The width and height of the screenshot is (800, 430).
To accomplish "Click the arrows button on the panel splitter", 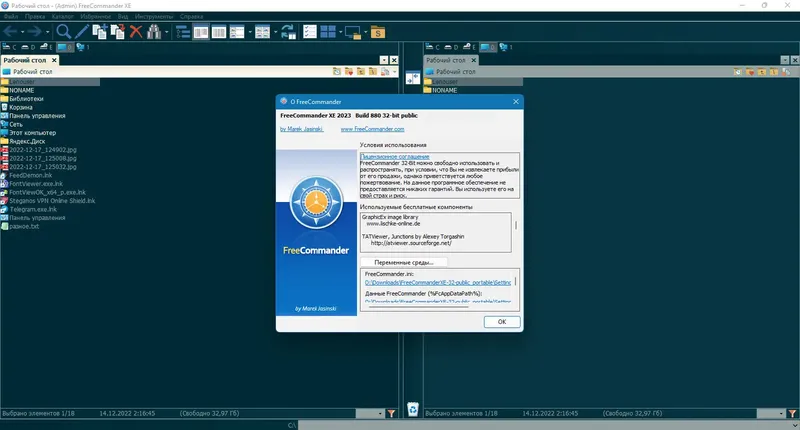I will pyautogui.click(x=413, y=78).
